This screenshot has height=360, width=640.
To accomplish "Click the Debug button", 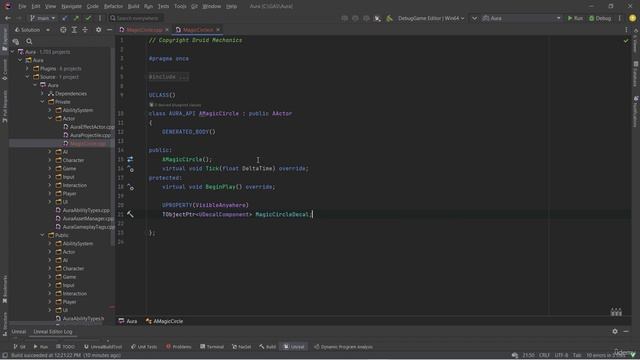I will [600, 18].
